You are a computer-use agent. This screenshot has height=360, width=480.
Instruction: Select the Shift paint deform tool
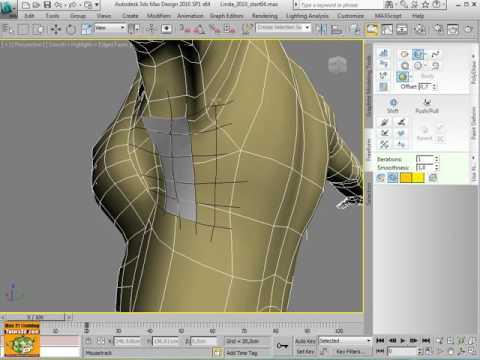point(393,105)
